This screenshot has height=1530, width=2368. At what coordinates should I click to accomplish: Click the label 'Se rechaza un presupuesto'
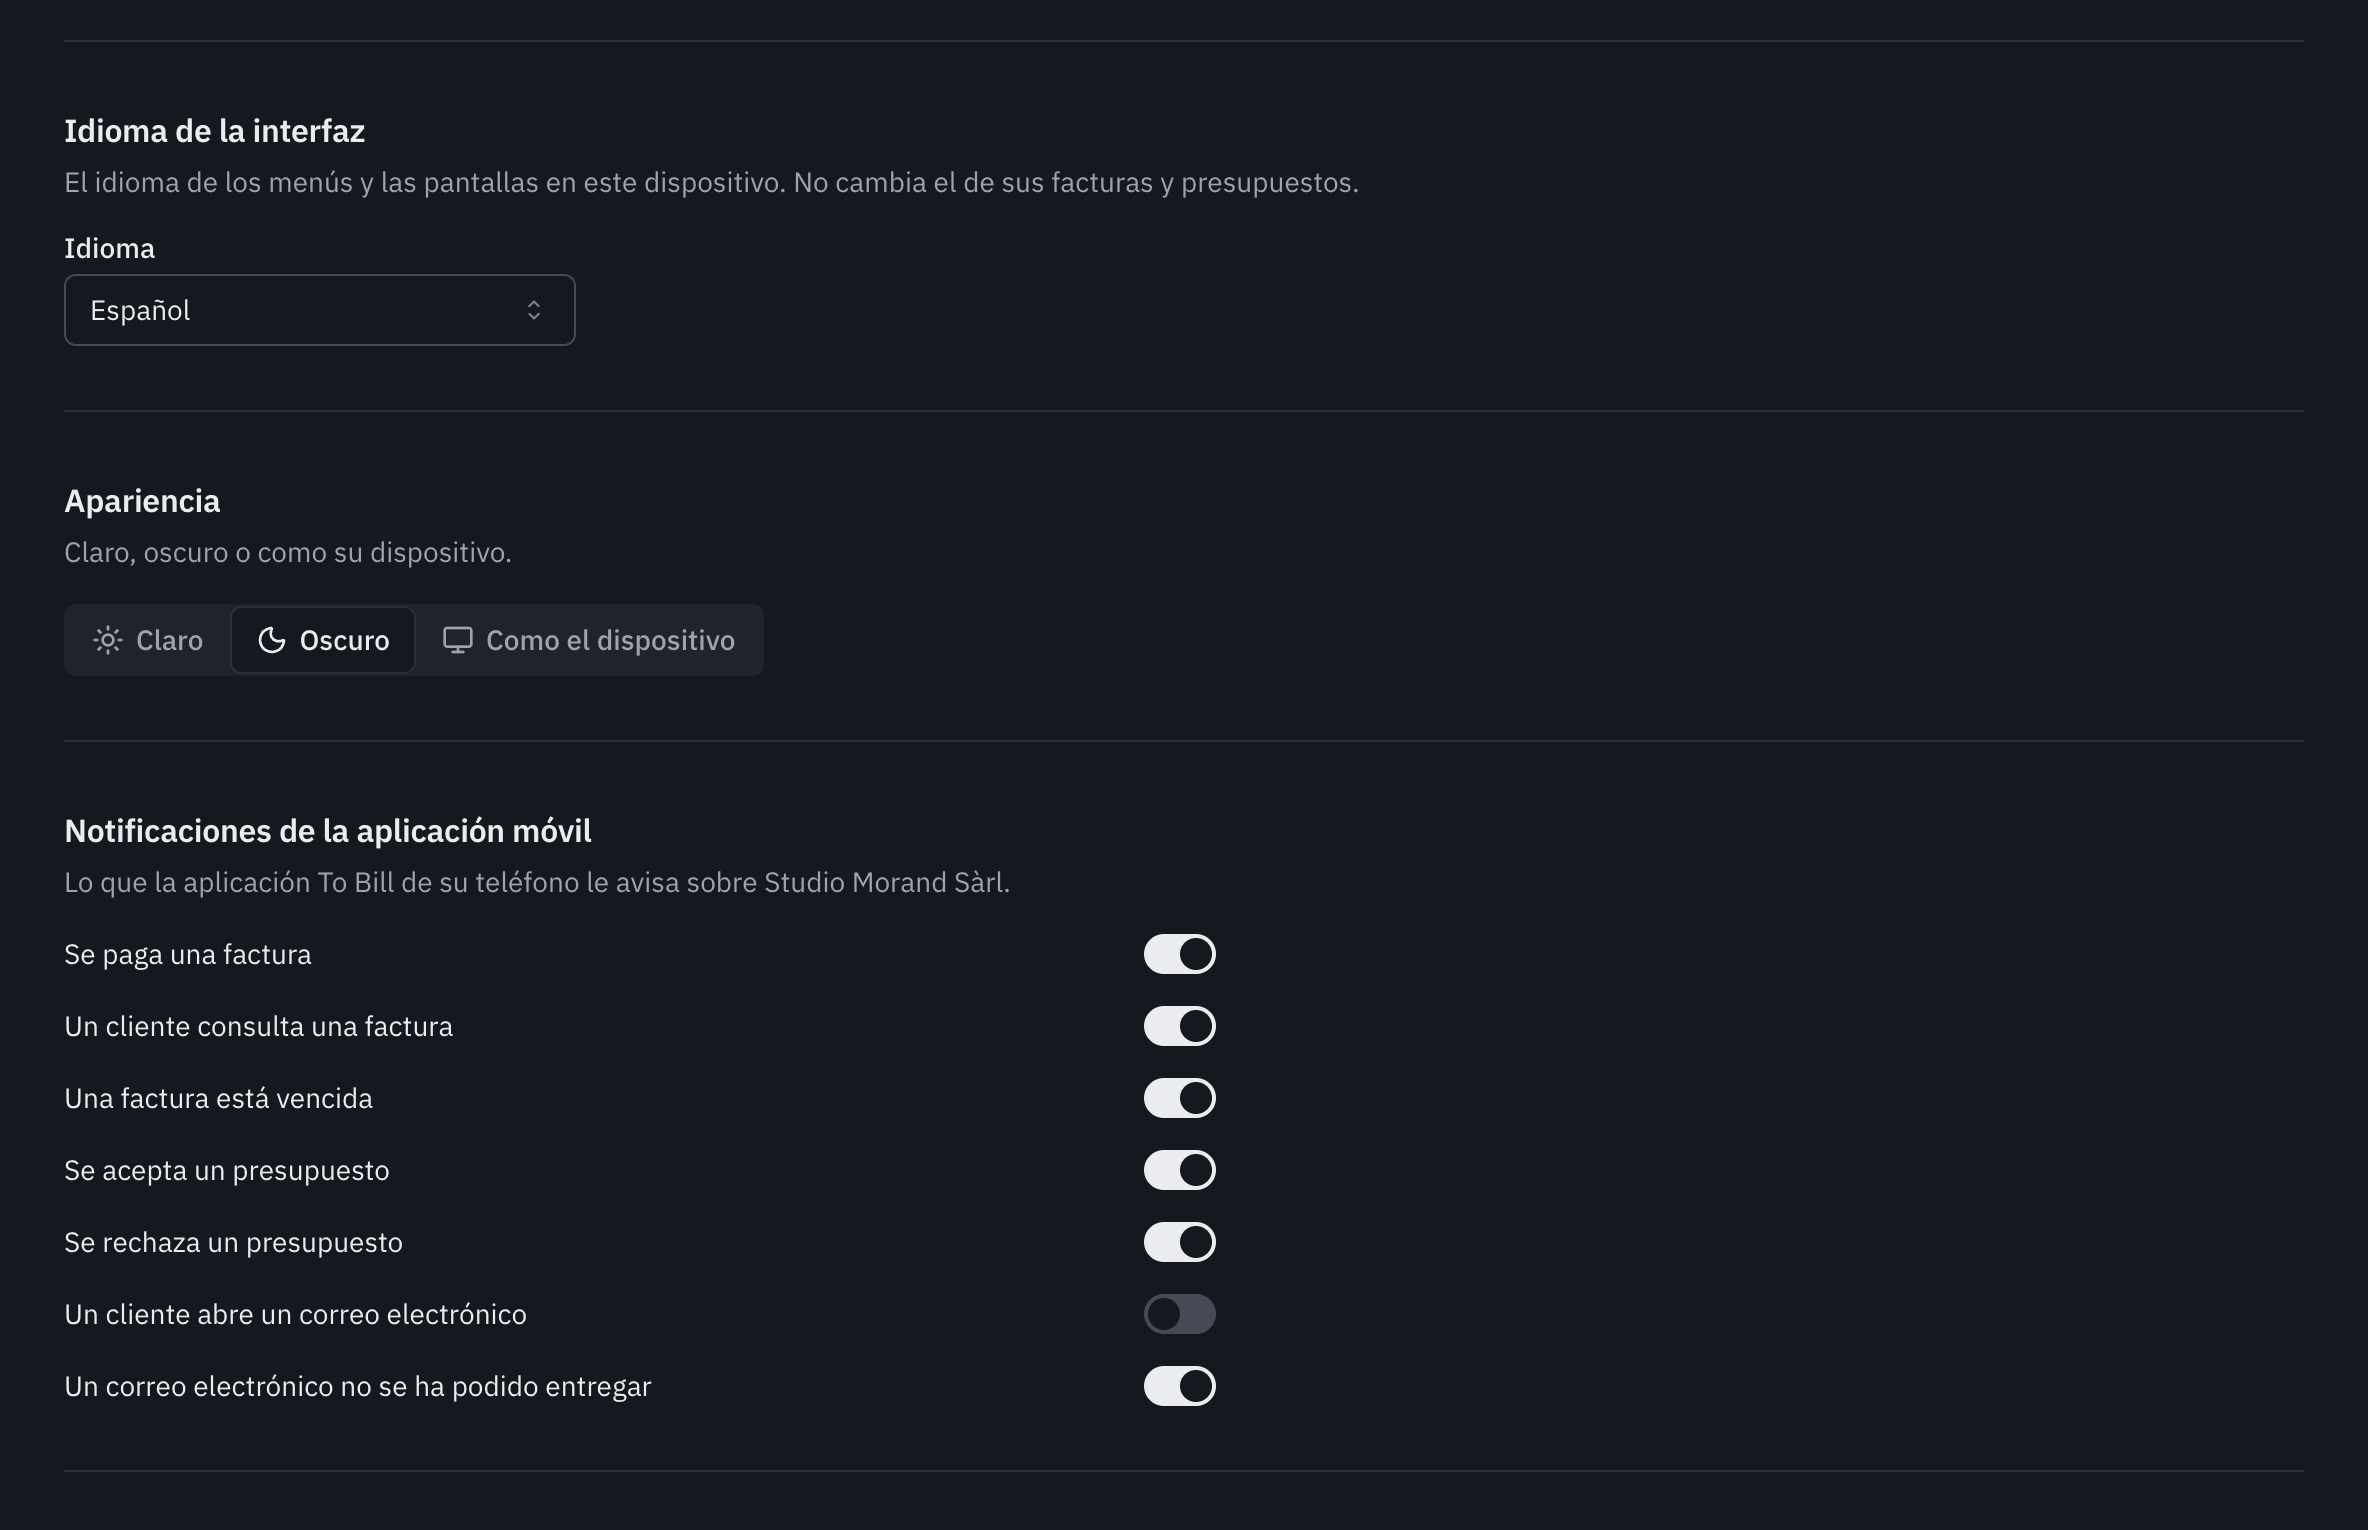click(233, 1242)
